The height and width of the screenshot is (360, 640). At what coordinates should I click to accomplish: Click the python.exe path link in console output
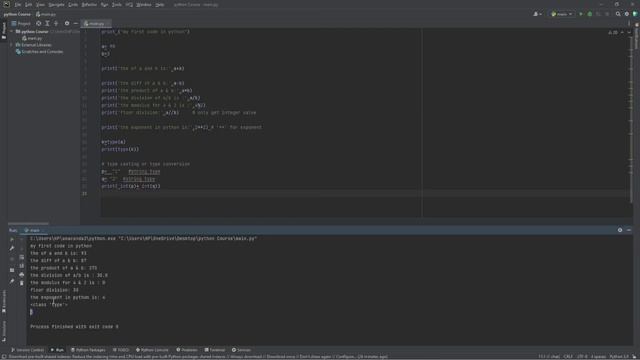pyautogui.click(x=73, y=238)
